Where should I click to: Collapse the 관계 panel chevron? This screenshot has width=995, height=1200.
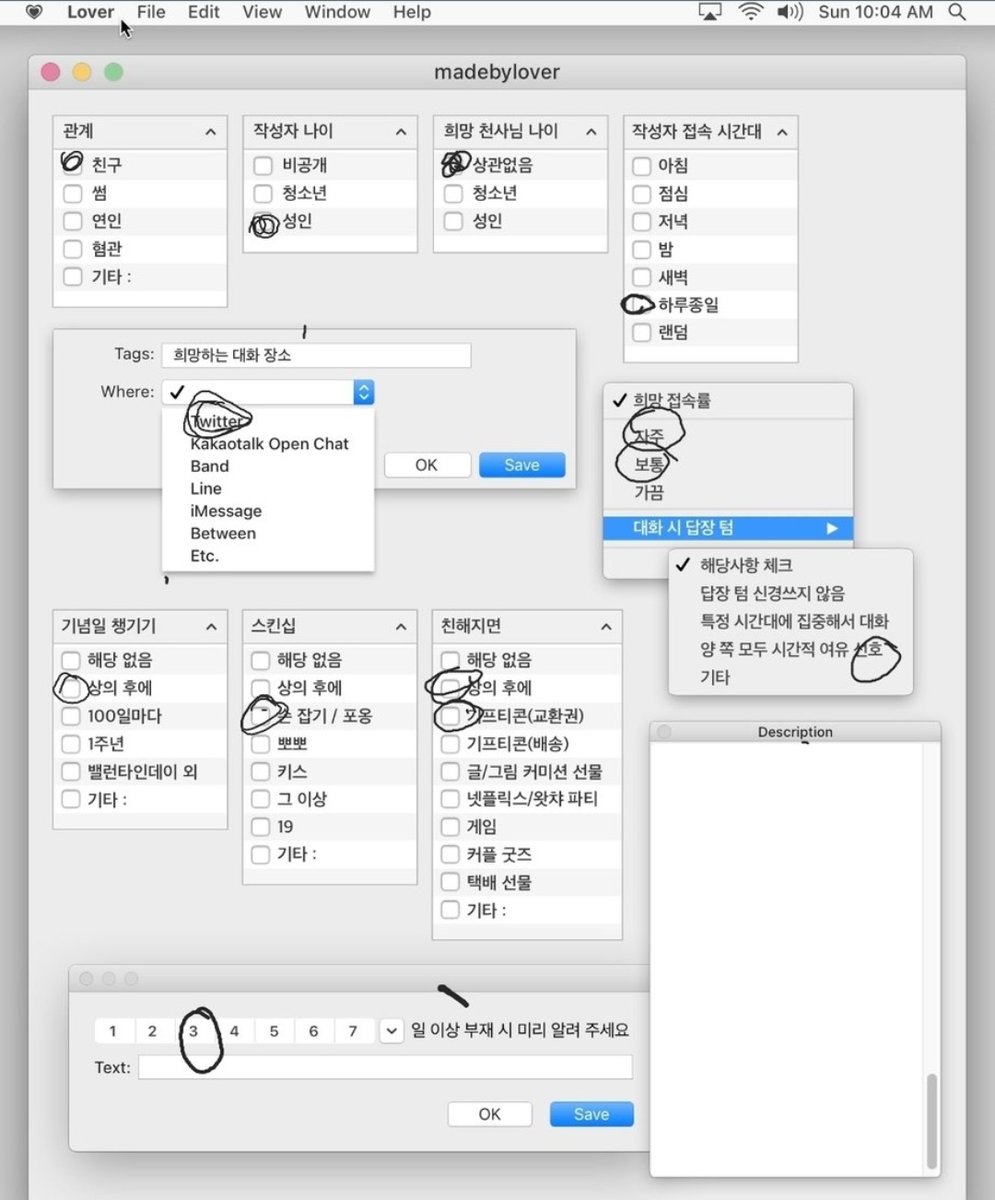click(x=210, y=132)
